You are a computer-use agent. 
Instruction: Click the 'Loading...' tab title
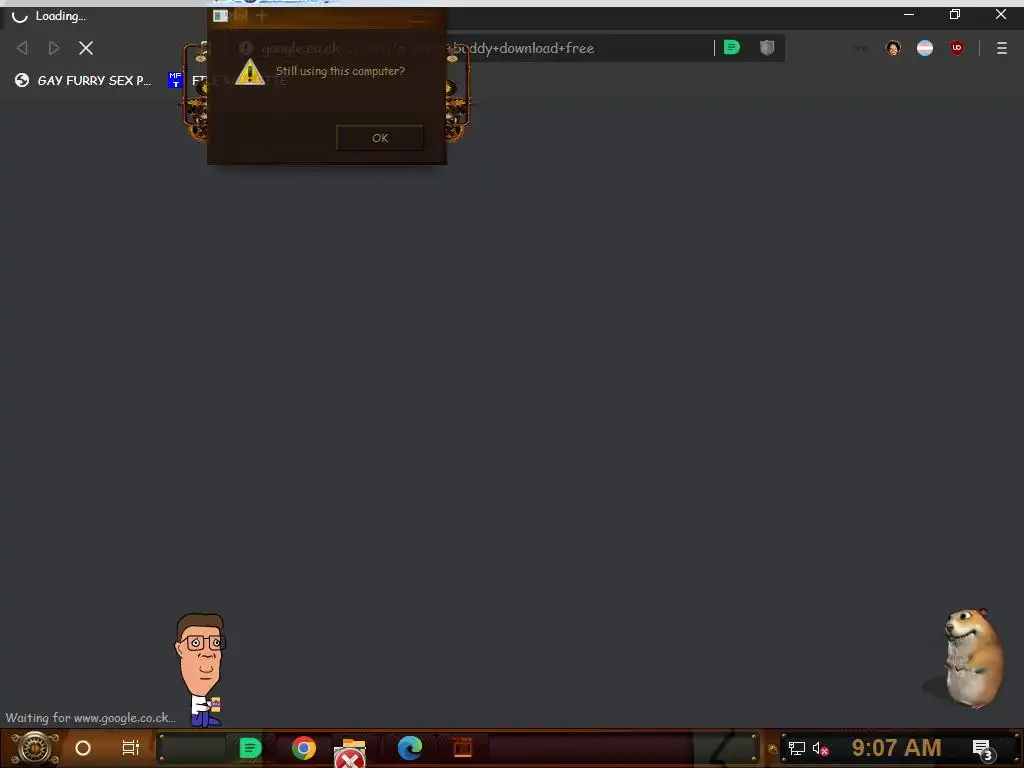(x=60, y=16)
